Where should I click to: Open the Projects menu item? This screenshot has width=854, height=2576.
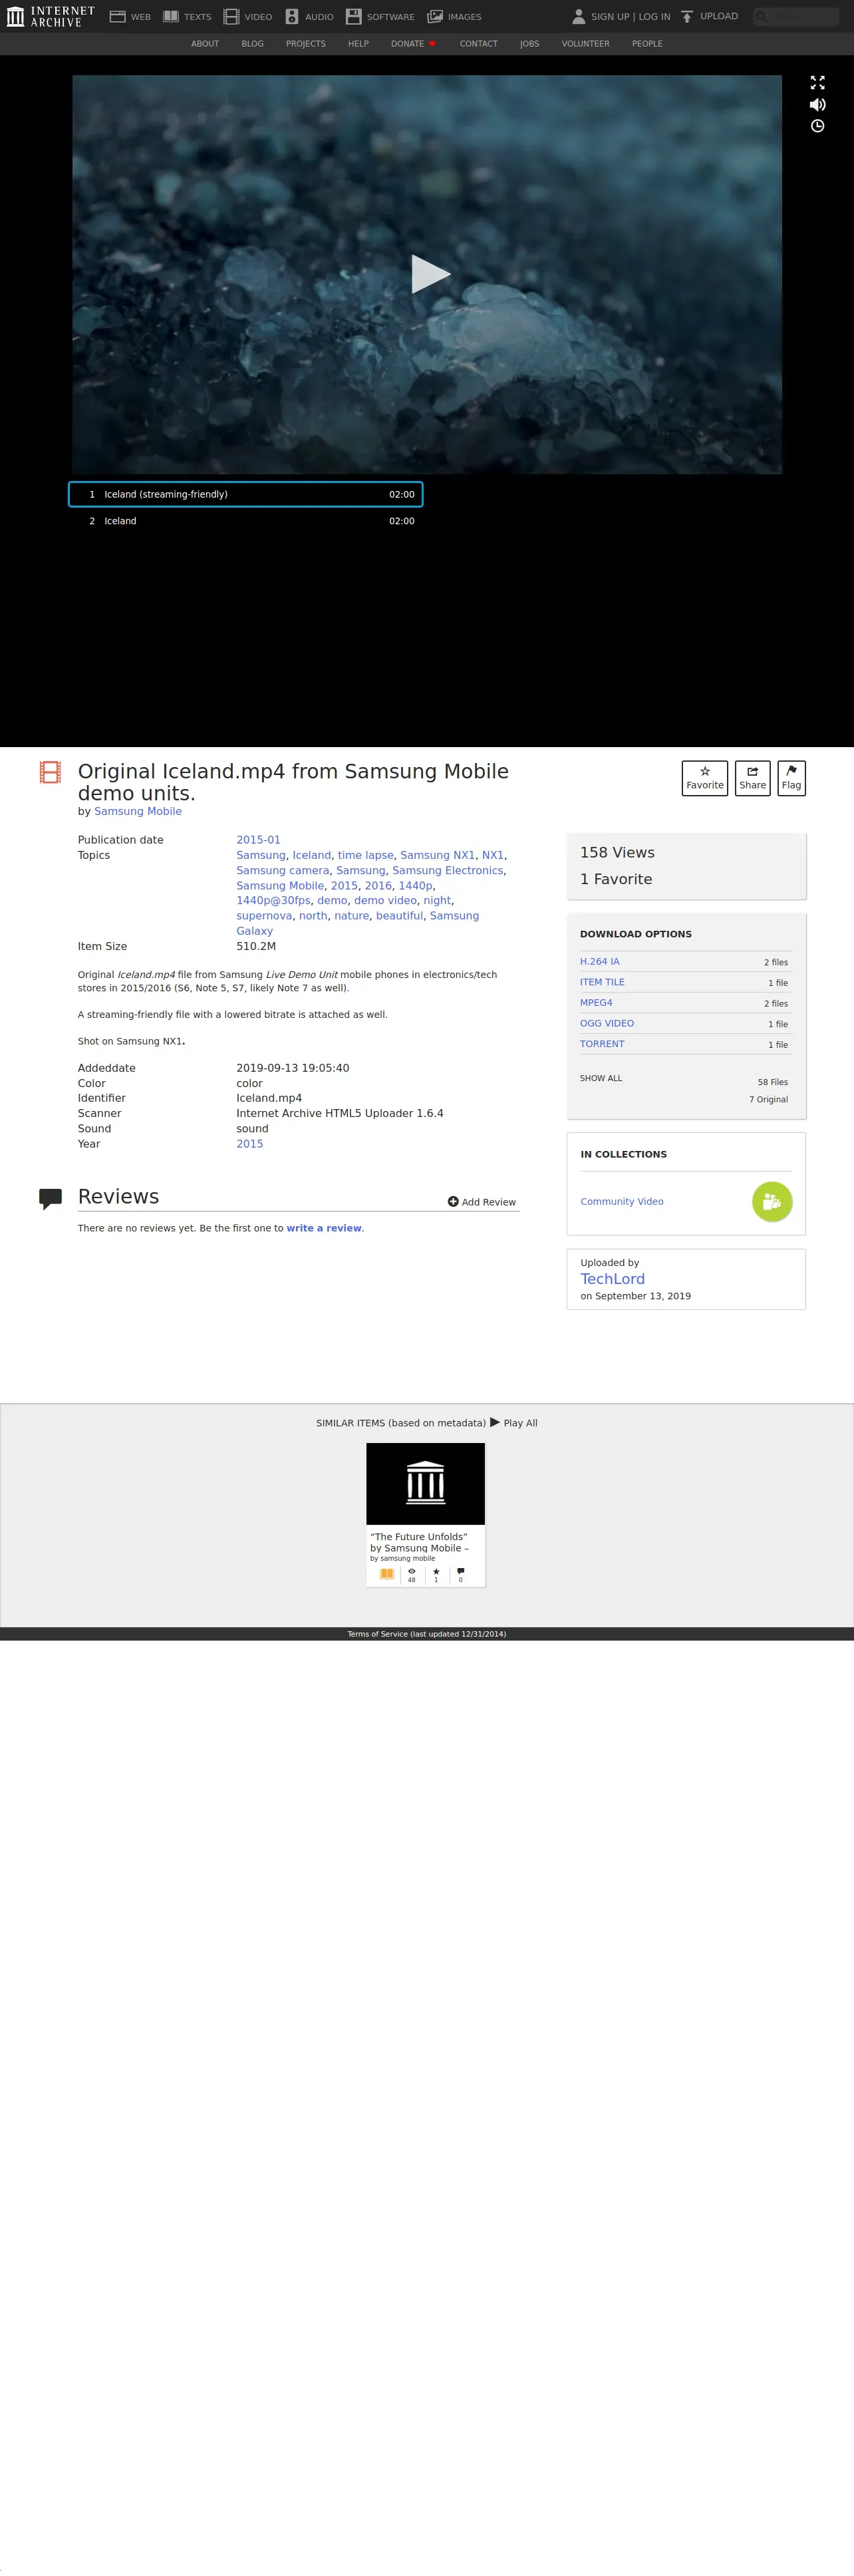point(306,44)
